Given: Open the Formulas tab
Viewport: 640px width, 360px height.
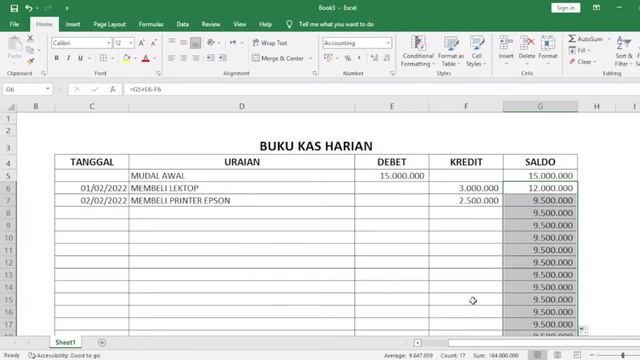Looking at the screenshot, I should pos(151,24).
